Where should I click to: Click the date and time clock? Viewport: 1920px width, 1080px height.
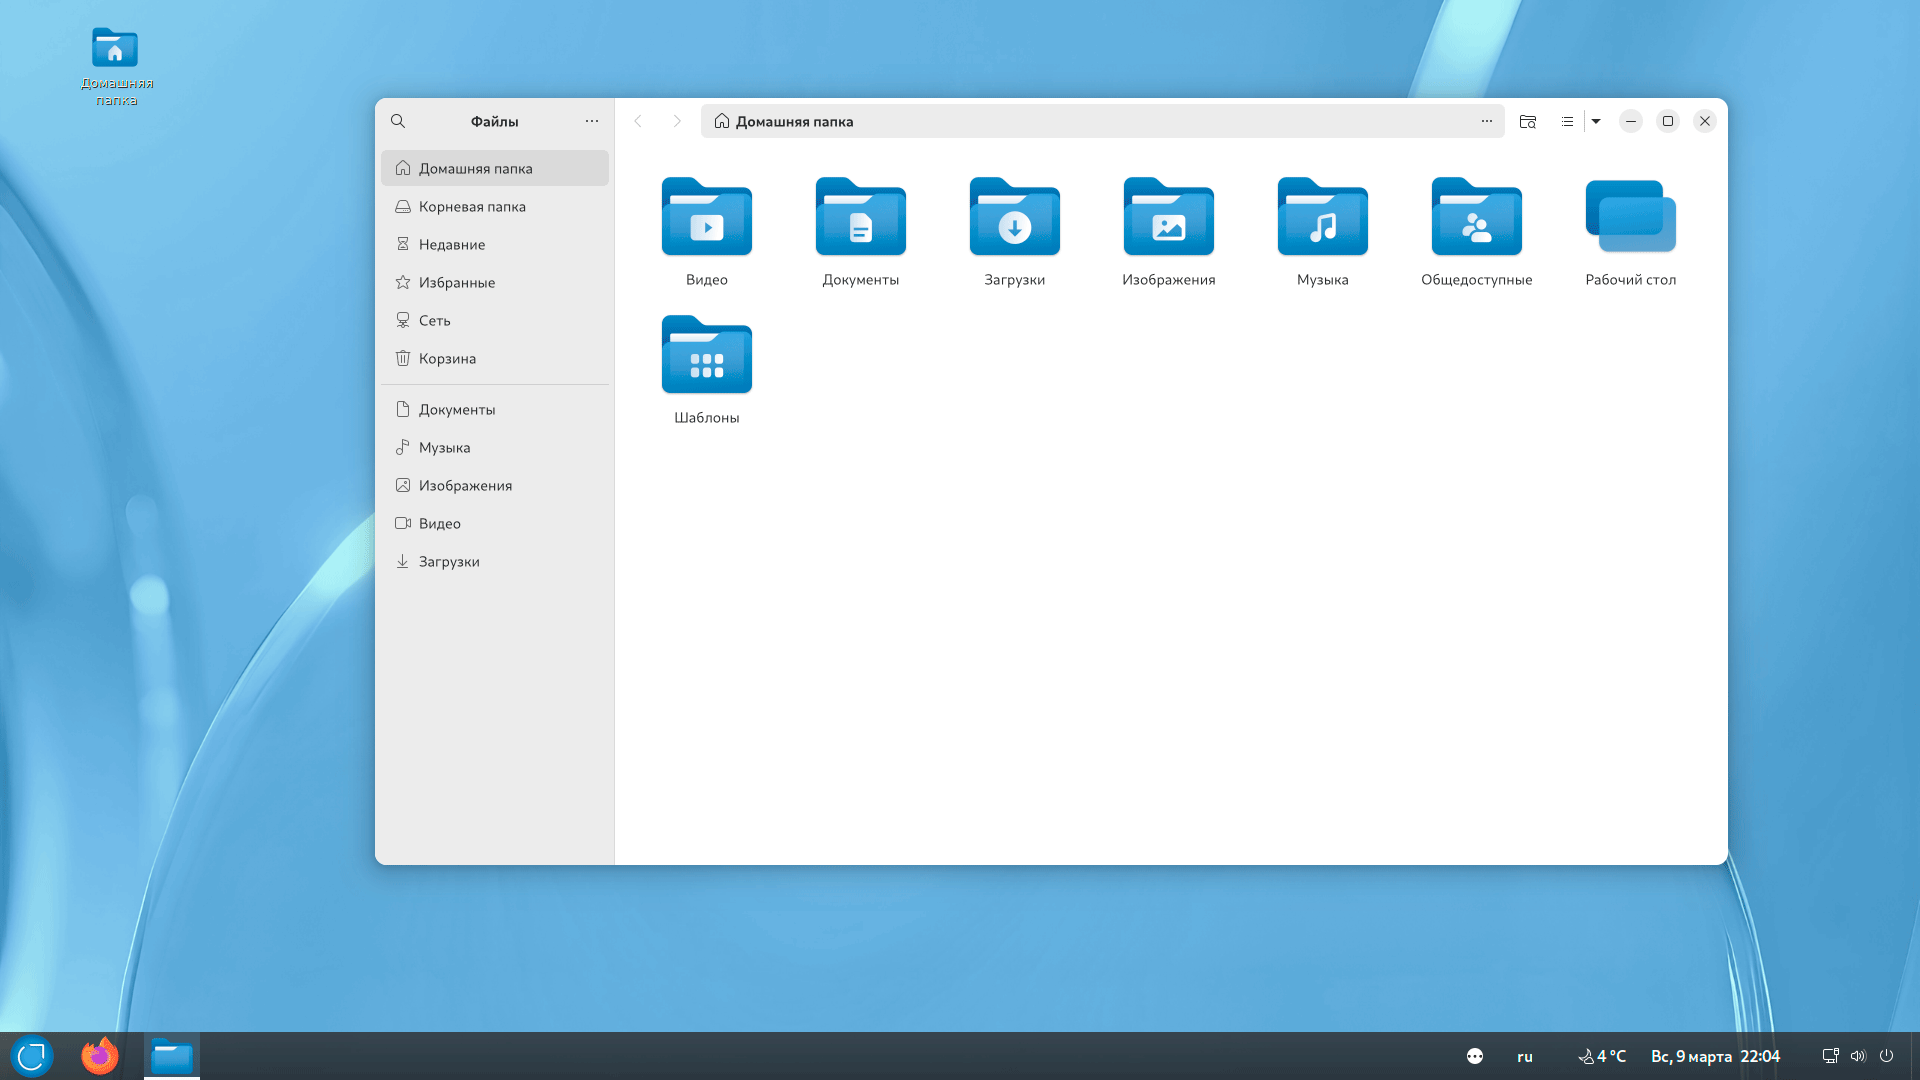click(x=1714, y=1056)
